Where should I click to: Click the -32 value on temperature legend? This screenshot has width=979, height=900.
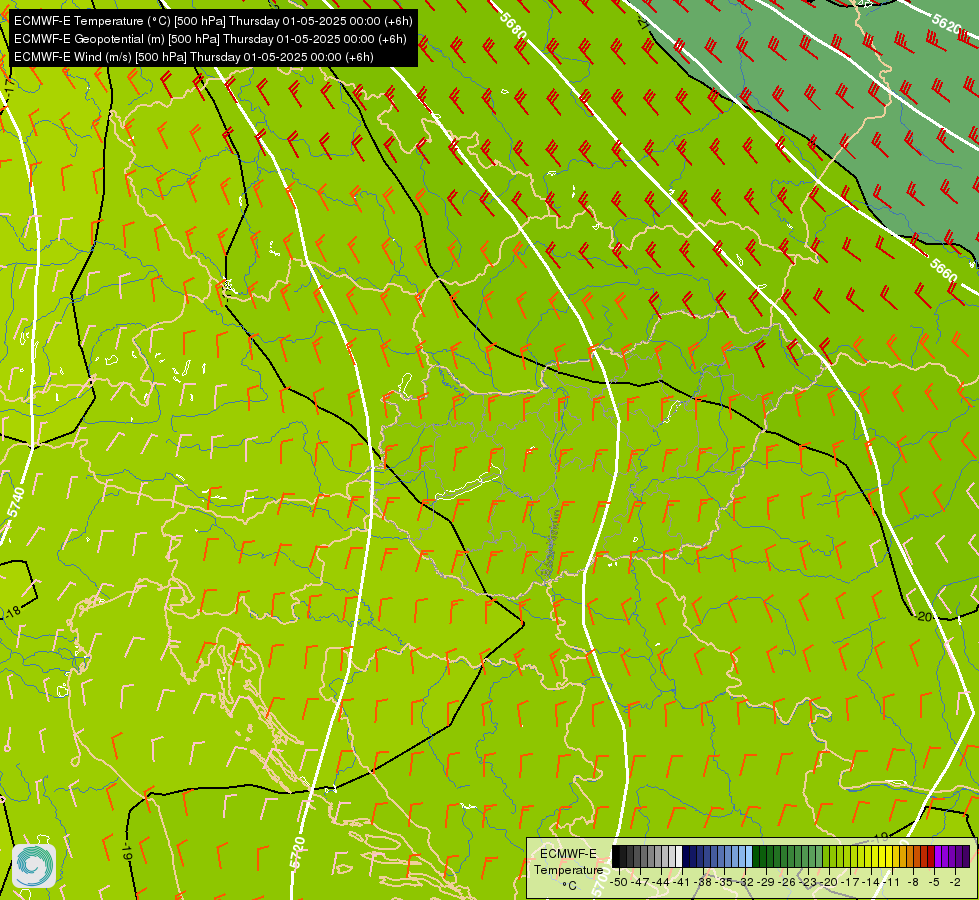tap(745, 882)
